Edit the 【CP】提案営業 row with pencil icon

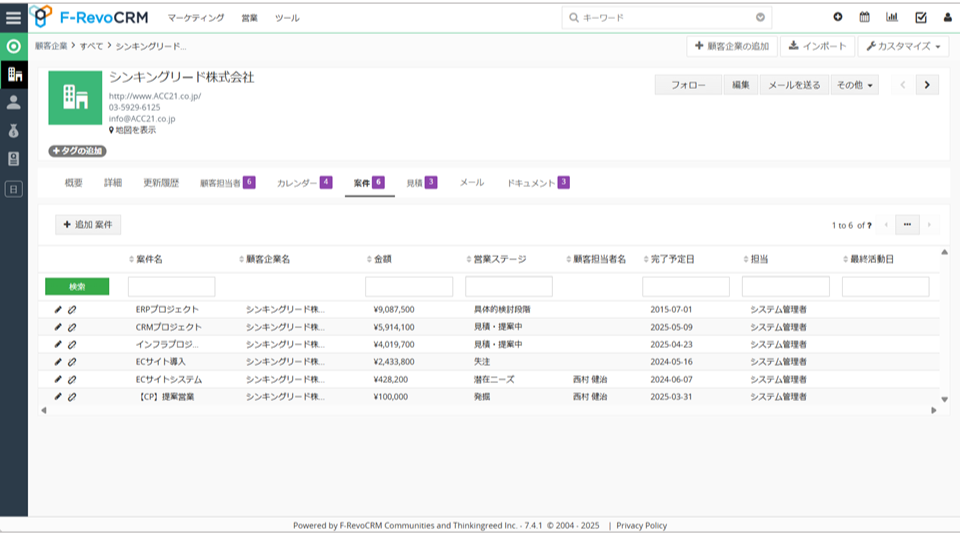coord(58,397)
